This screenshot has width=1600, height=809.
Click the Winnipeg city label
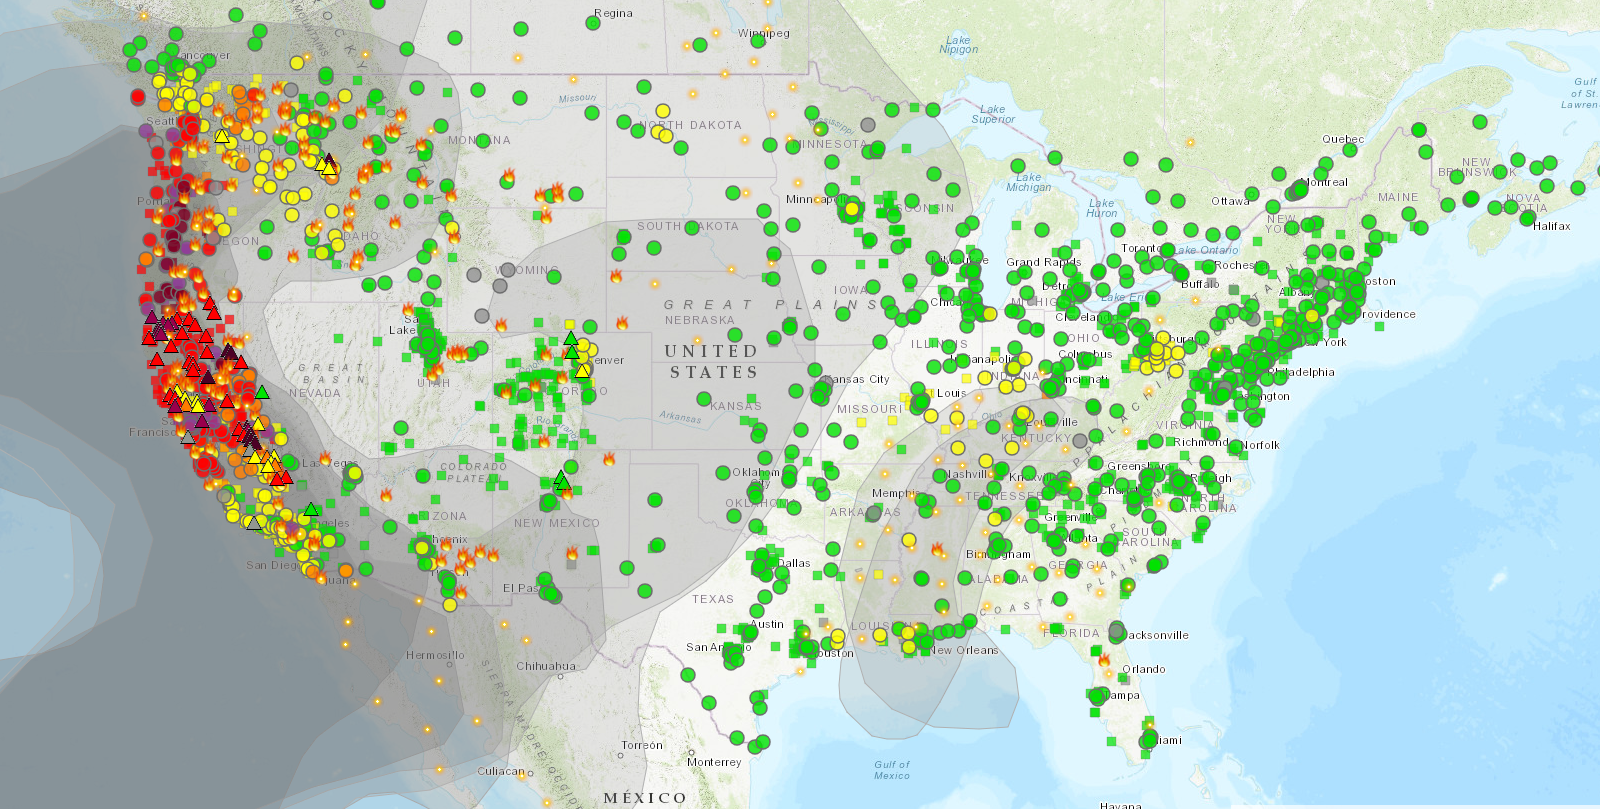[764, 33]
